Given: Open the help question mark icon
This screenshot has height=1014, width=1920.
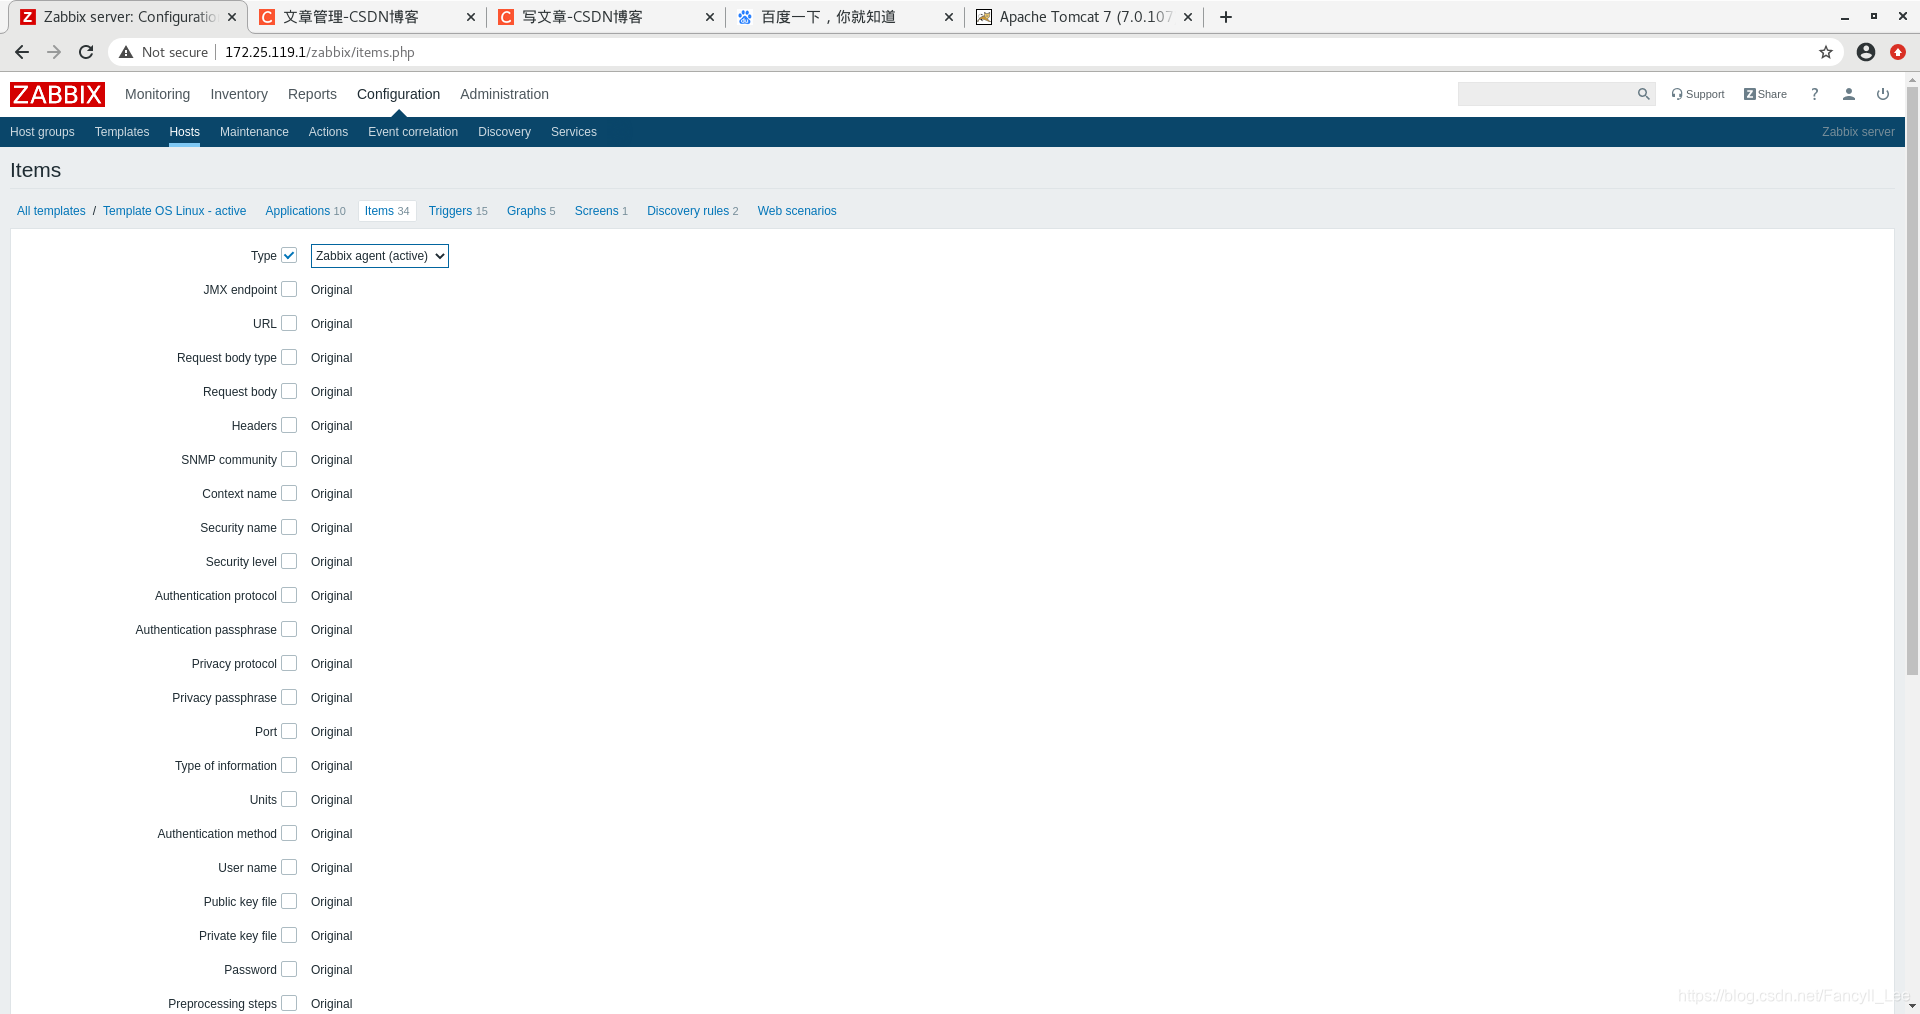Looking at the screenshot, I should 1814,94.
